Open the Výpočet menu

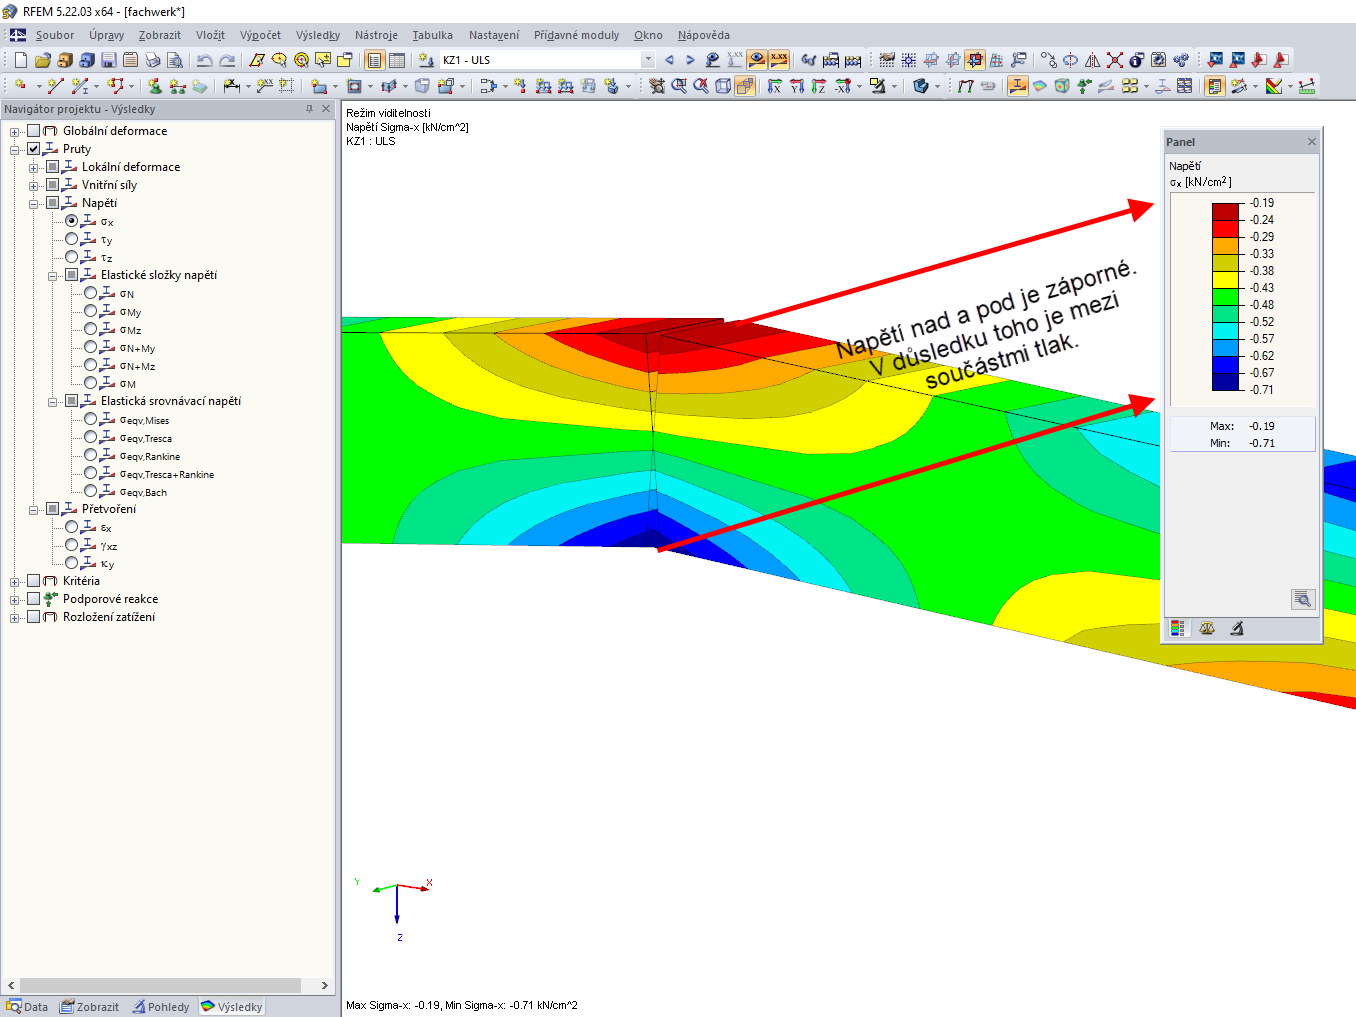[260, 35]
